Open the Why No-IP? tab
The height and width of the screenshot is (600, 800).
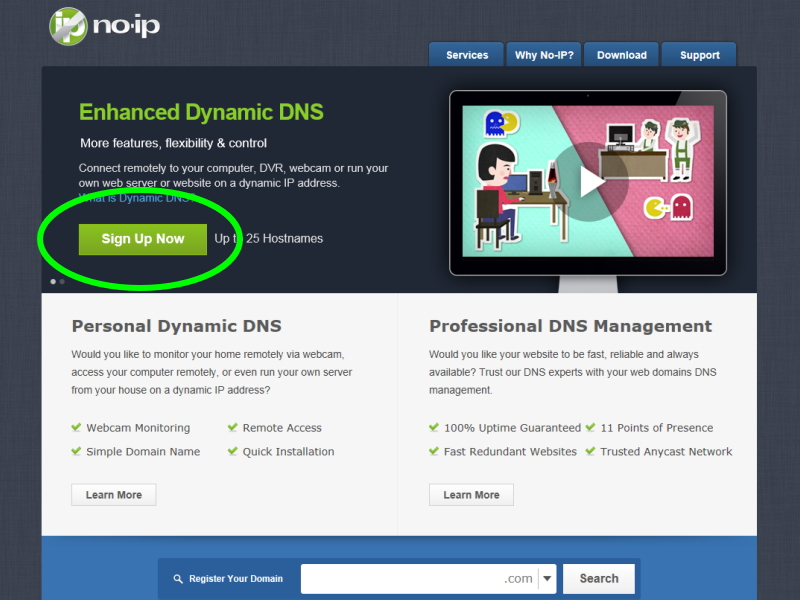coord(544,55)
